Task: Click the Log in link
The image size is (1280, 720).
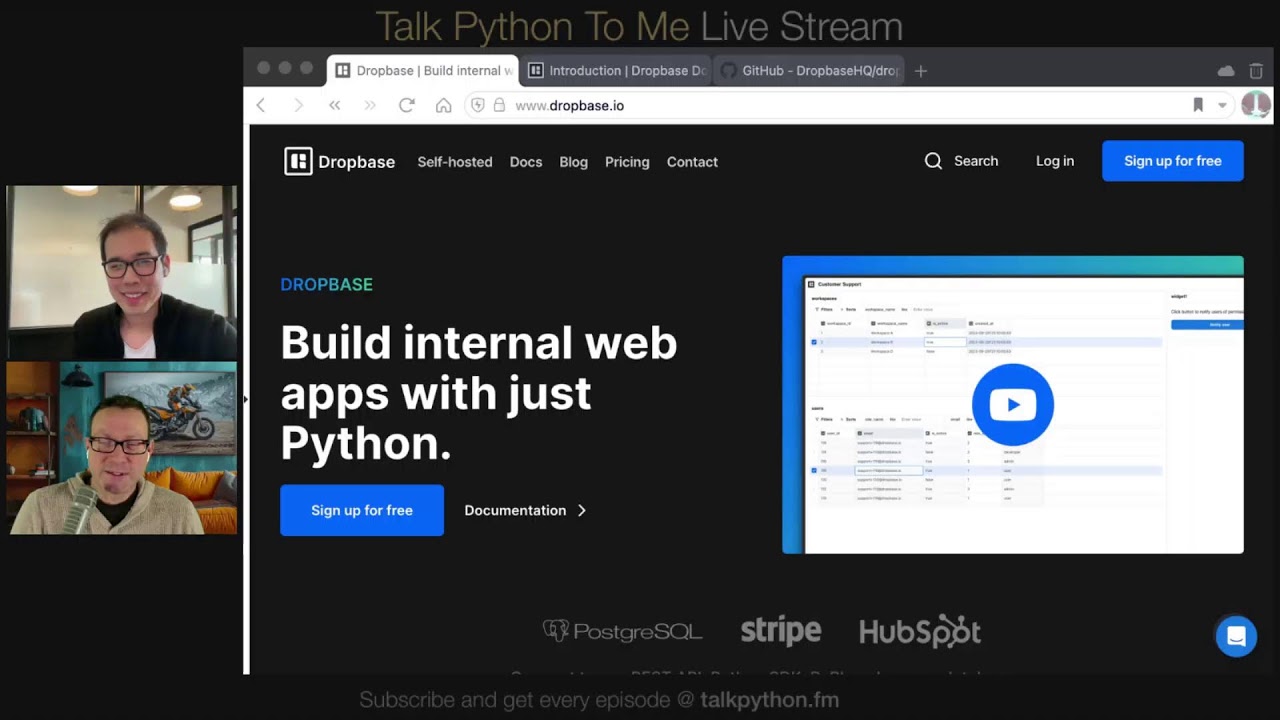Action: pos(1054,161)
